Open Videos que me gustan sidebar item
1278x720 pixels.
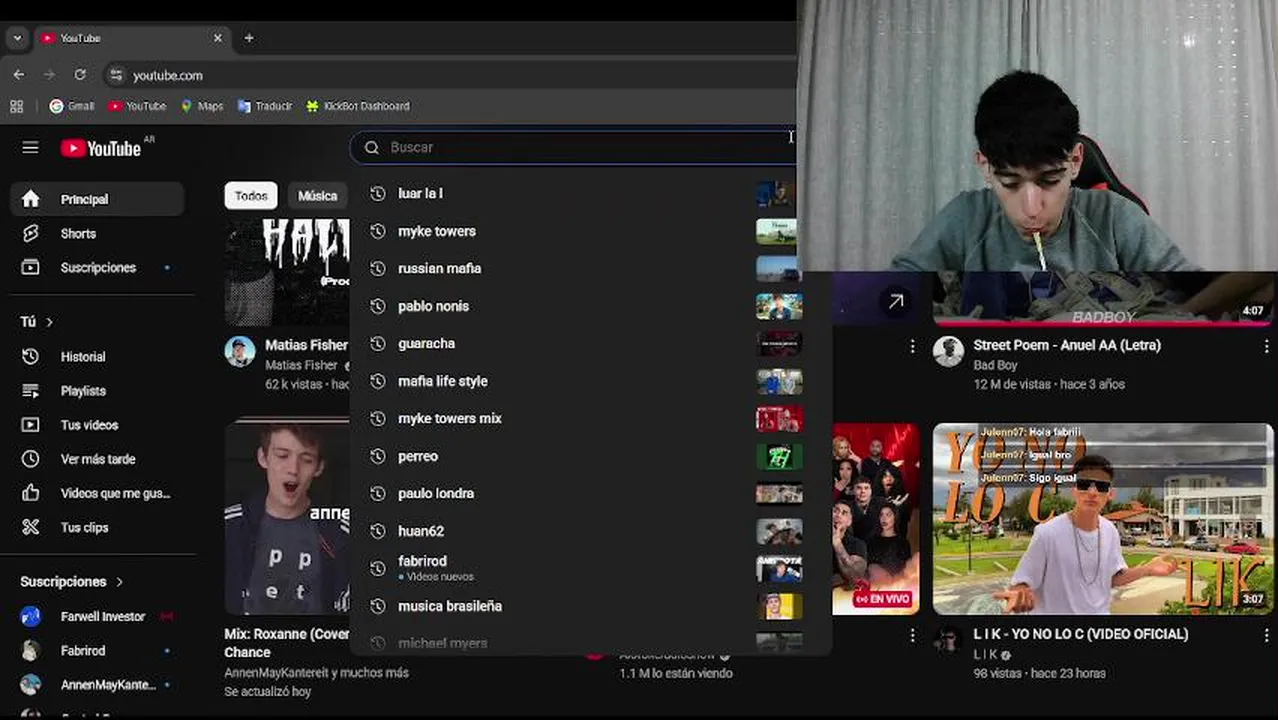pos(97,492)
